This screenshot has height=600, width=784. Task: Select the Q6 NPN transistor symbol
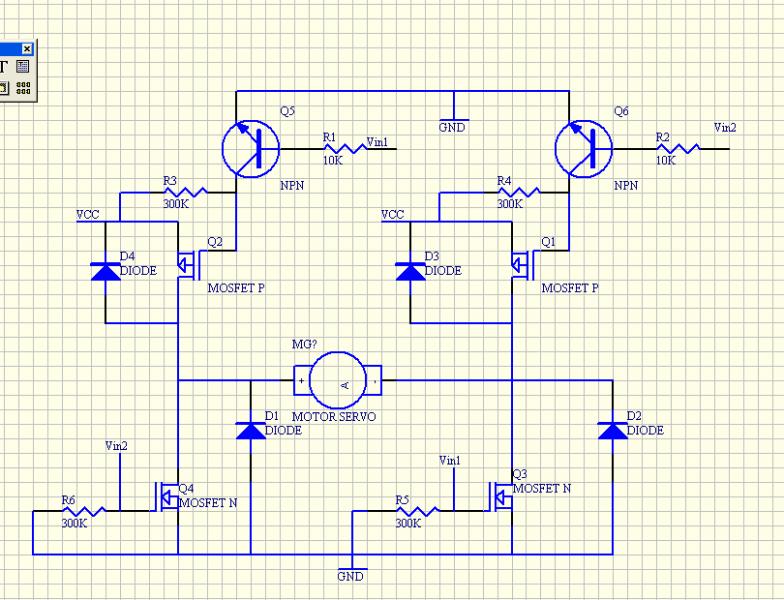pyautogui.click(x=582, y=147)
